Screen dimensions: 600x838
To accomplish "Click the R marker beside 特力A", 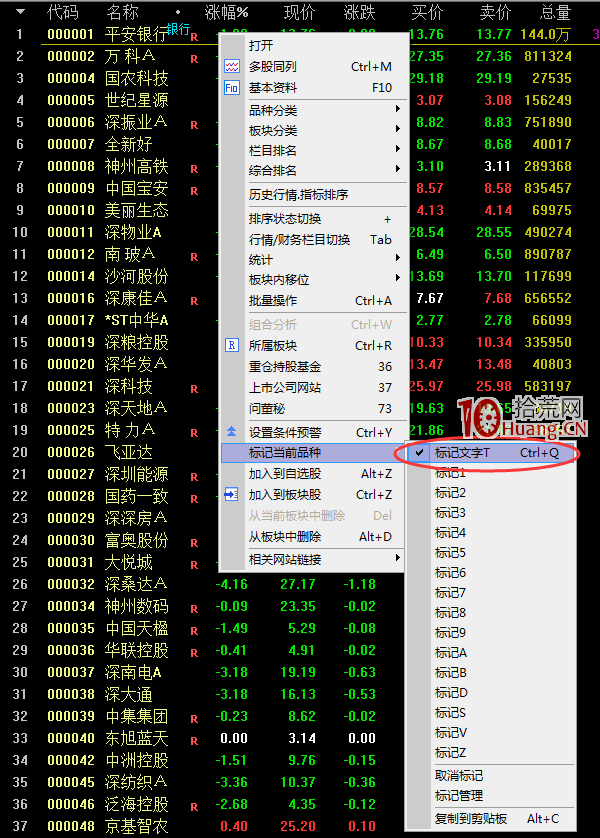I will click(x=194, y=433).
